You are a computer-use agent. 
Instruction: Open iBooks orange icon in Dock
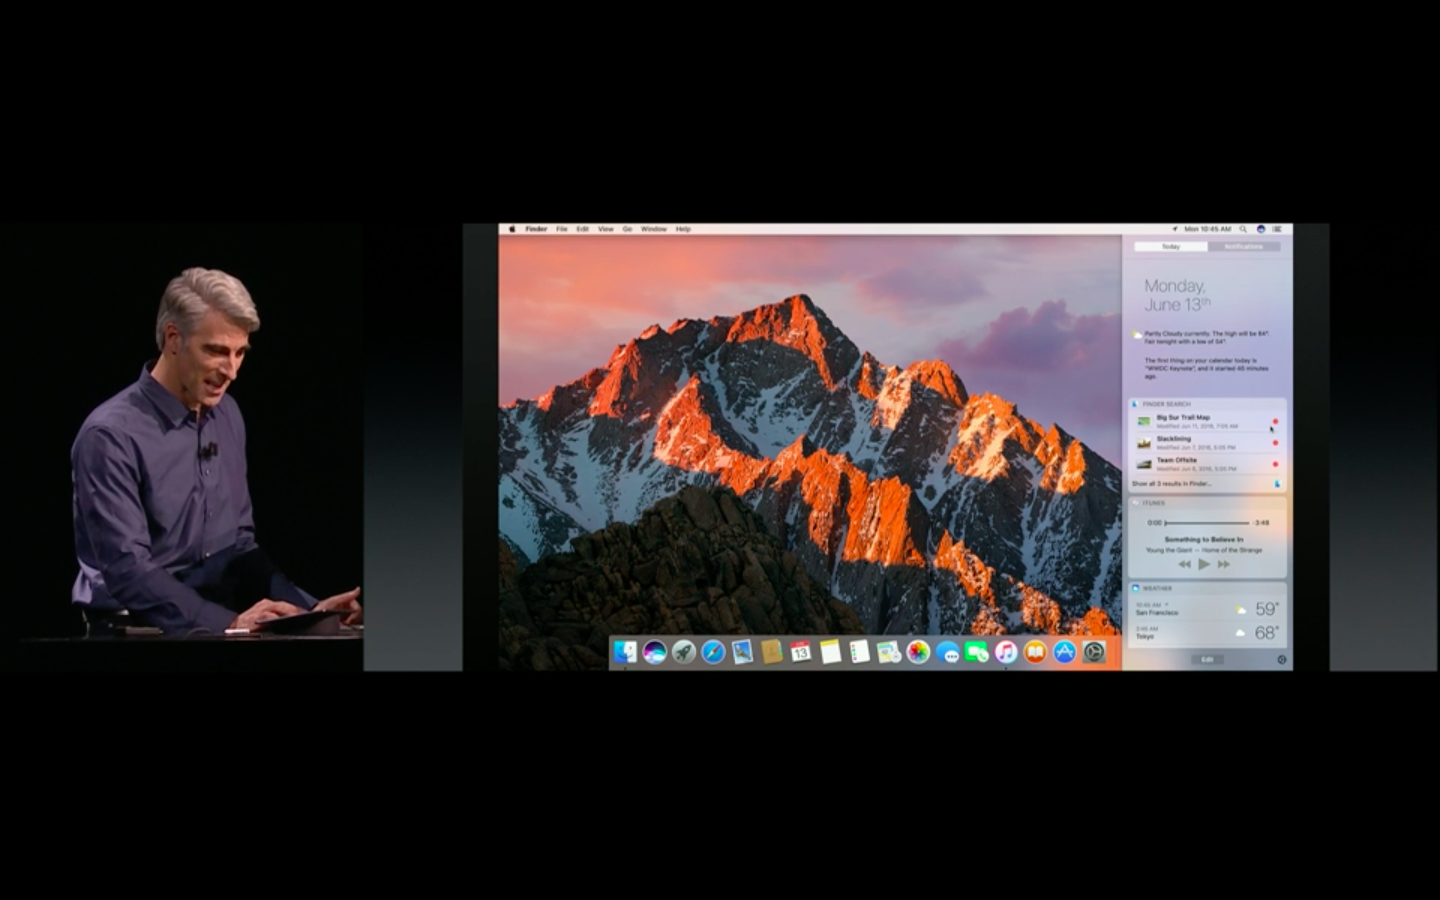pos(1035,653)
